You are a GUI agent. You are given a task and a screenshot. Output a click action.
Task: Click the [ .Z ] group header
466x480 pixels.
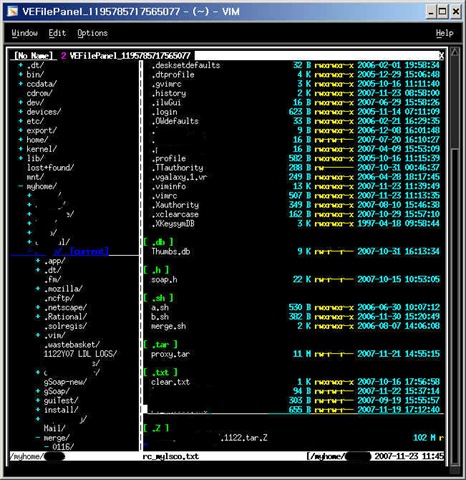pos(156,428)
